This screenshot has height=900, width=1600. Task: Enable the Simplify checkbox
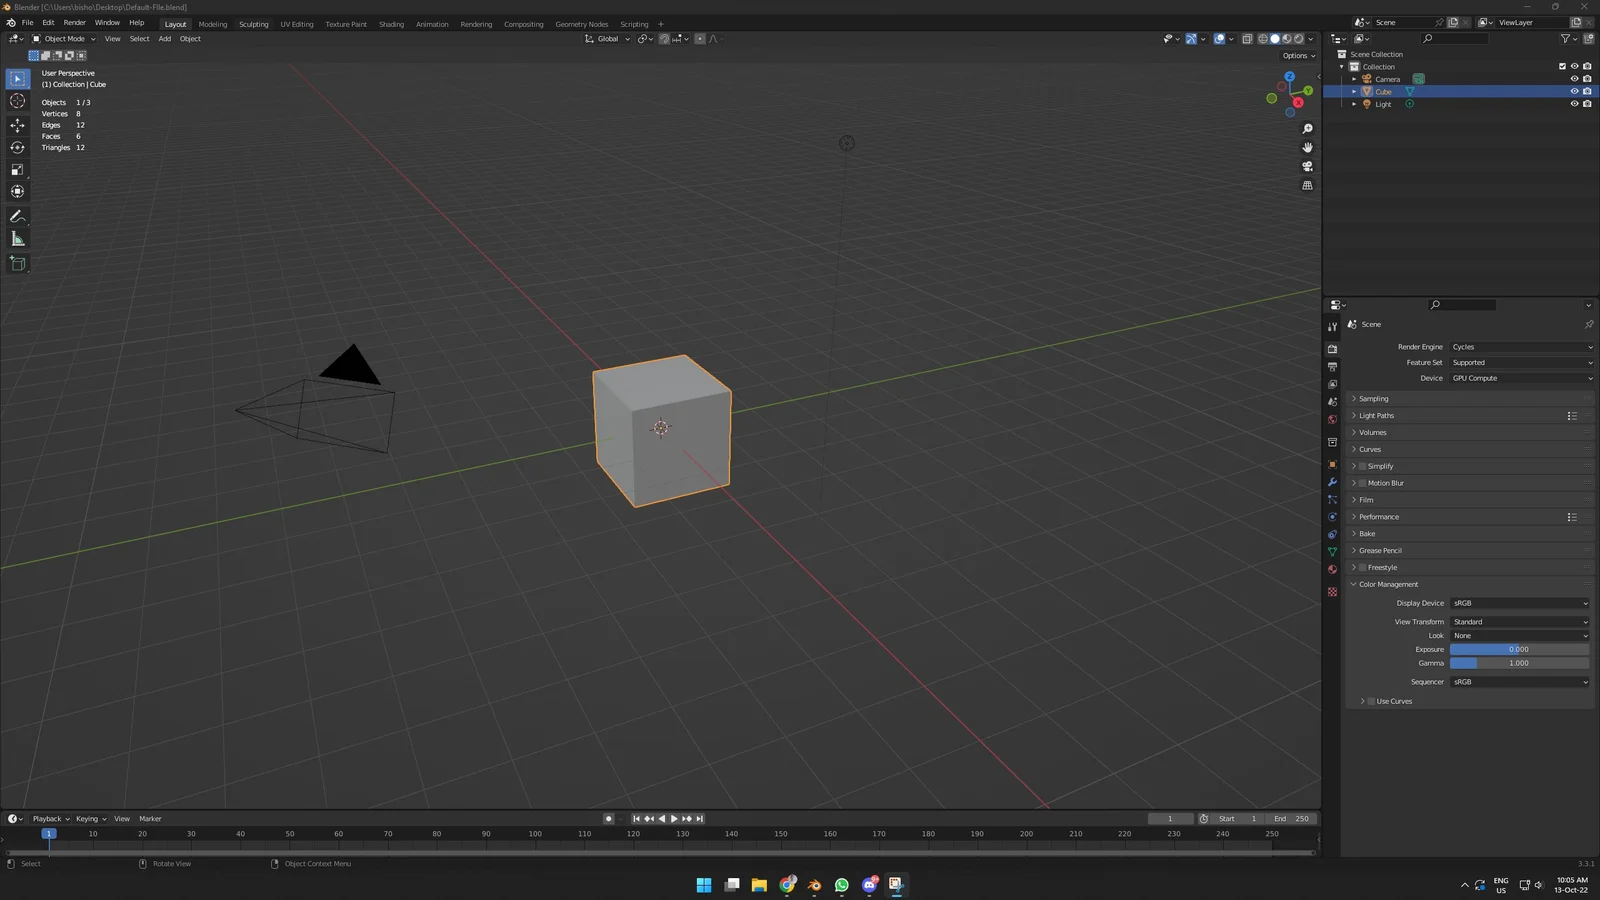pyautogui.click(x=1362, y=466)
